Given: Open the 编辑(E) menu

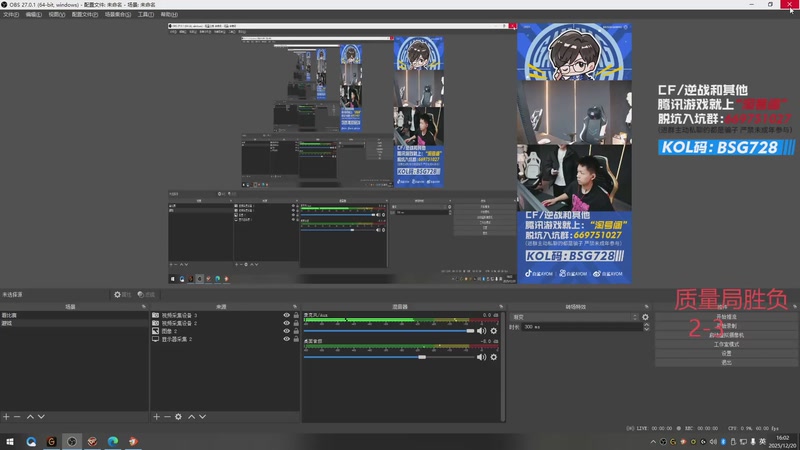Looking at the screenshot, I should [x=34, y=14].
